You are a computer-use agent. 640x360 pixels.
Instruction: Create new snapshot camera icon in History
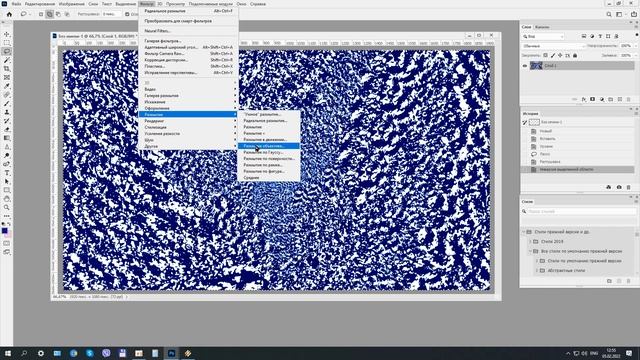point(619,187)
